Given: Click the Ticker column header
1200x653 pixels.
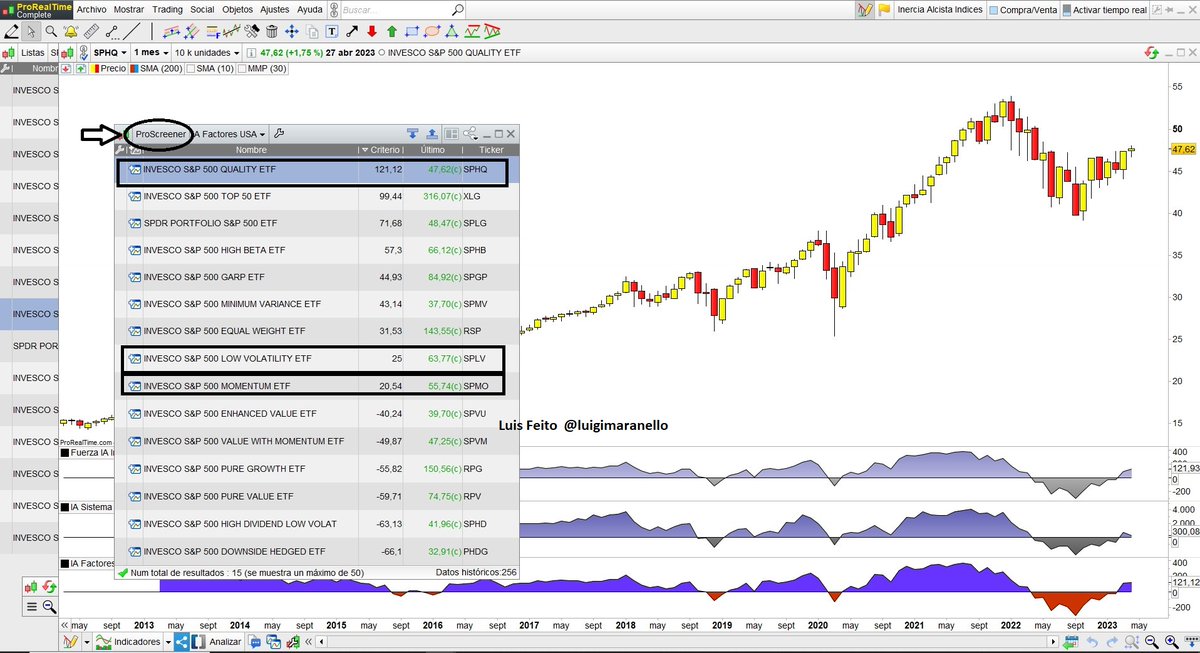Looking at the screenshot, I should pyautogui.click(x=492, y=149).
